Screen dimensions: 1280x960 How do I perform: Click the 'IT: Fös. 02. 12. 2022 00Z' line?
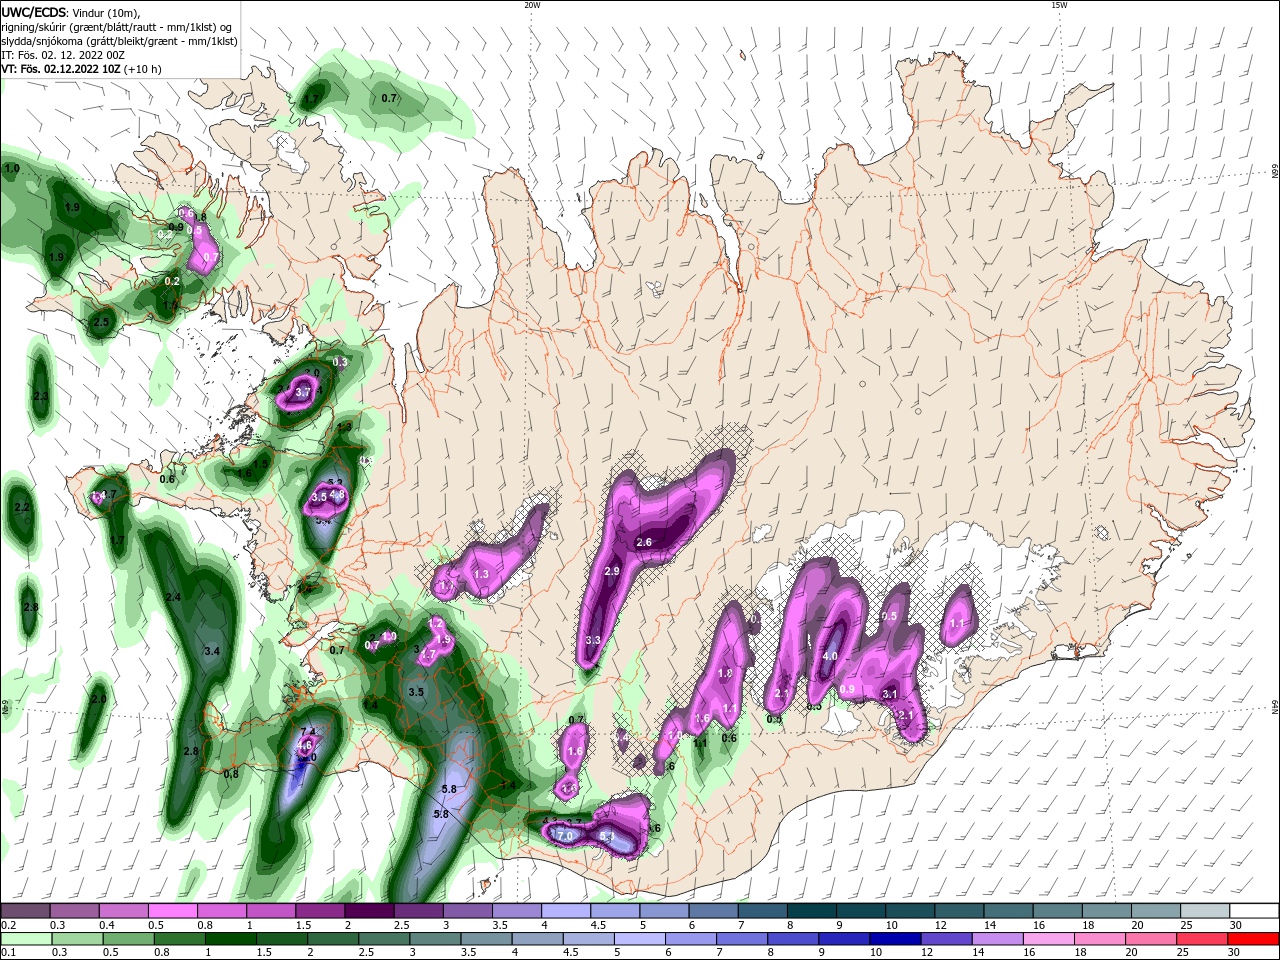coord(62,55)
